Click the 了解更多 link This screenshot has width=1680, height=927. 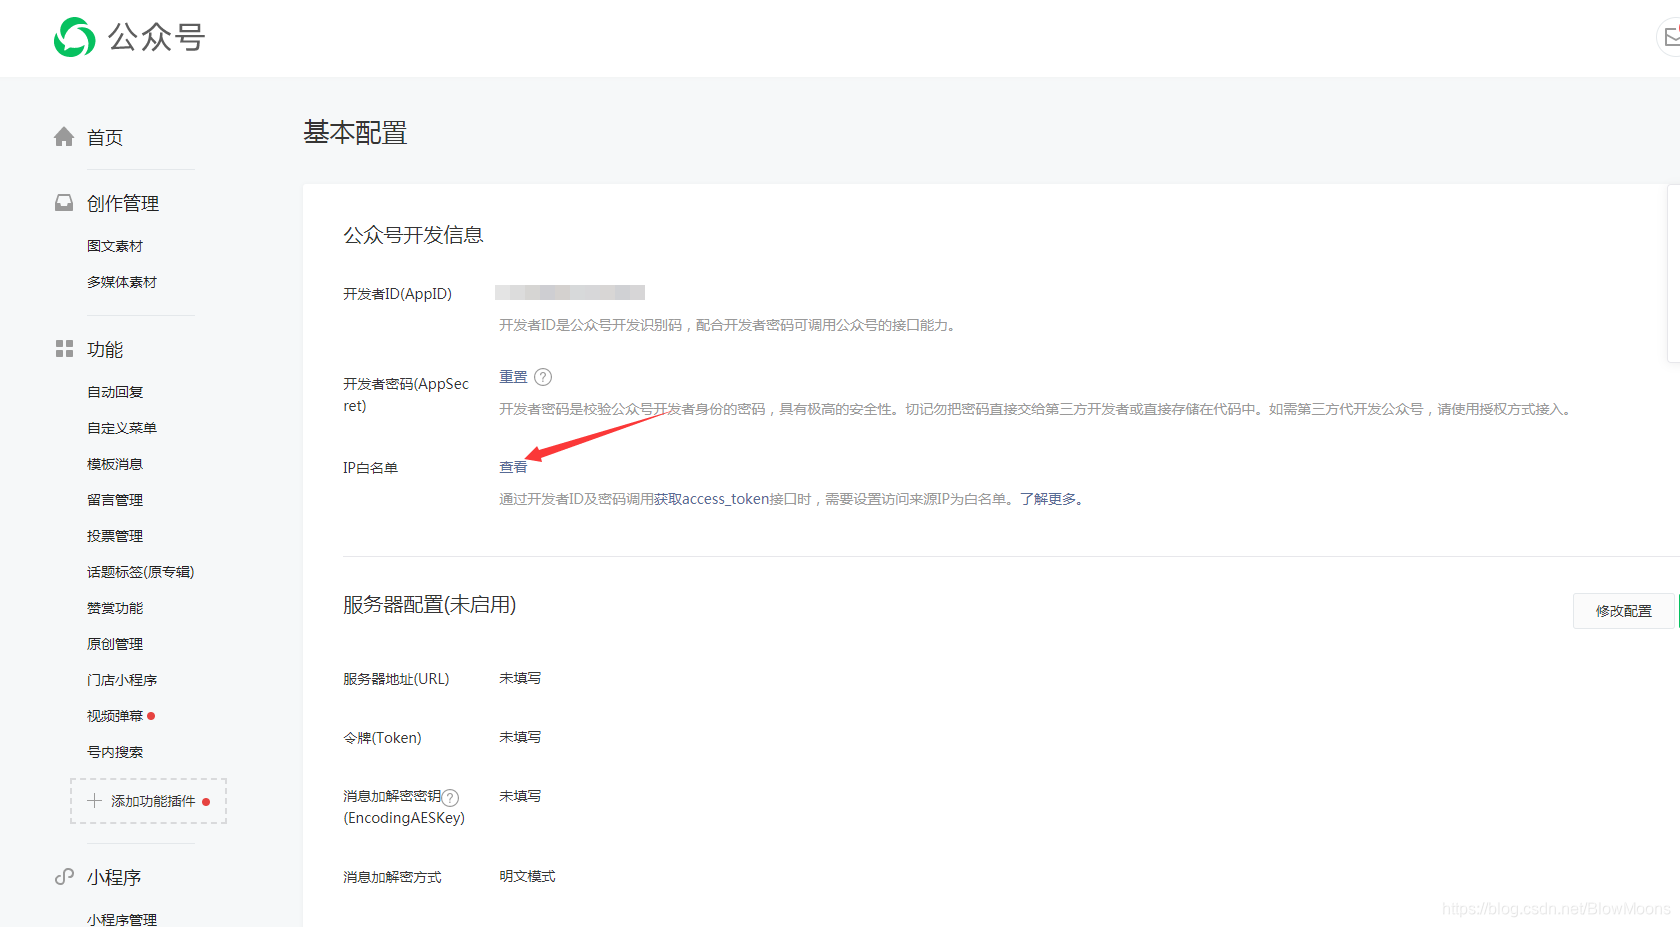point(1048,499)
